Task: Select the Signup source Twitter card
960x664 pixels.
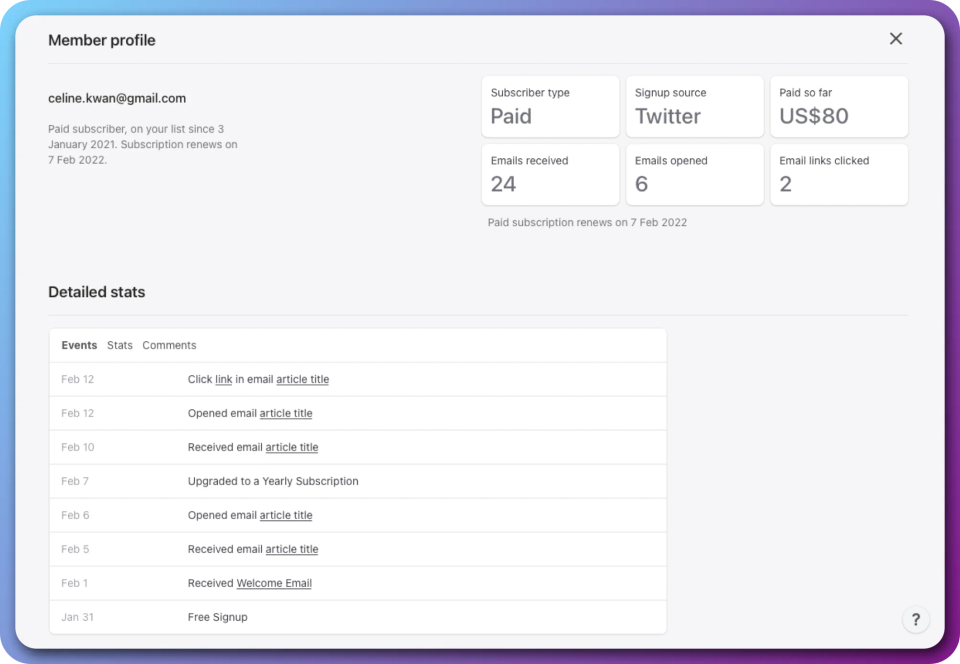Action: coord(695,107)
